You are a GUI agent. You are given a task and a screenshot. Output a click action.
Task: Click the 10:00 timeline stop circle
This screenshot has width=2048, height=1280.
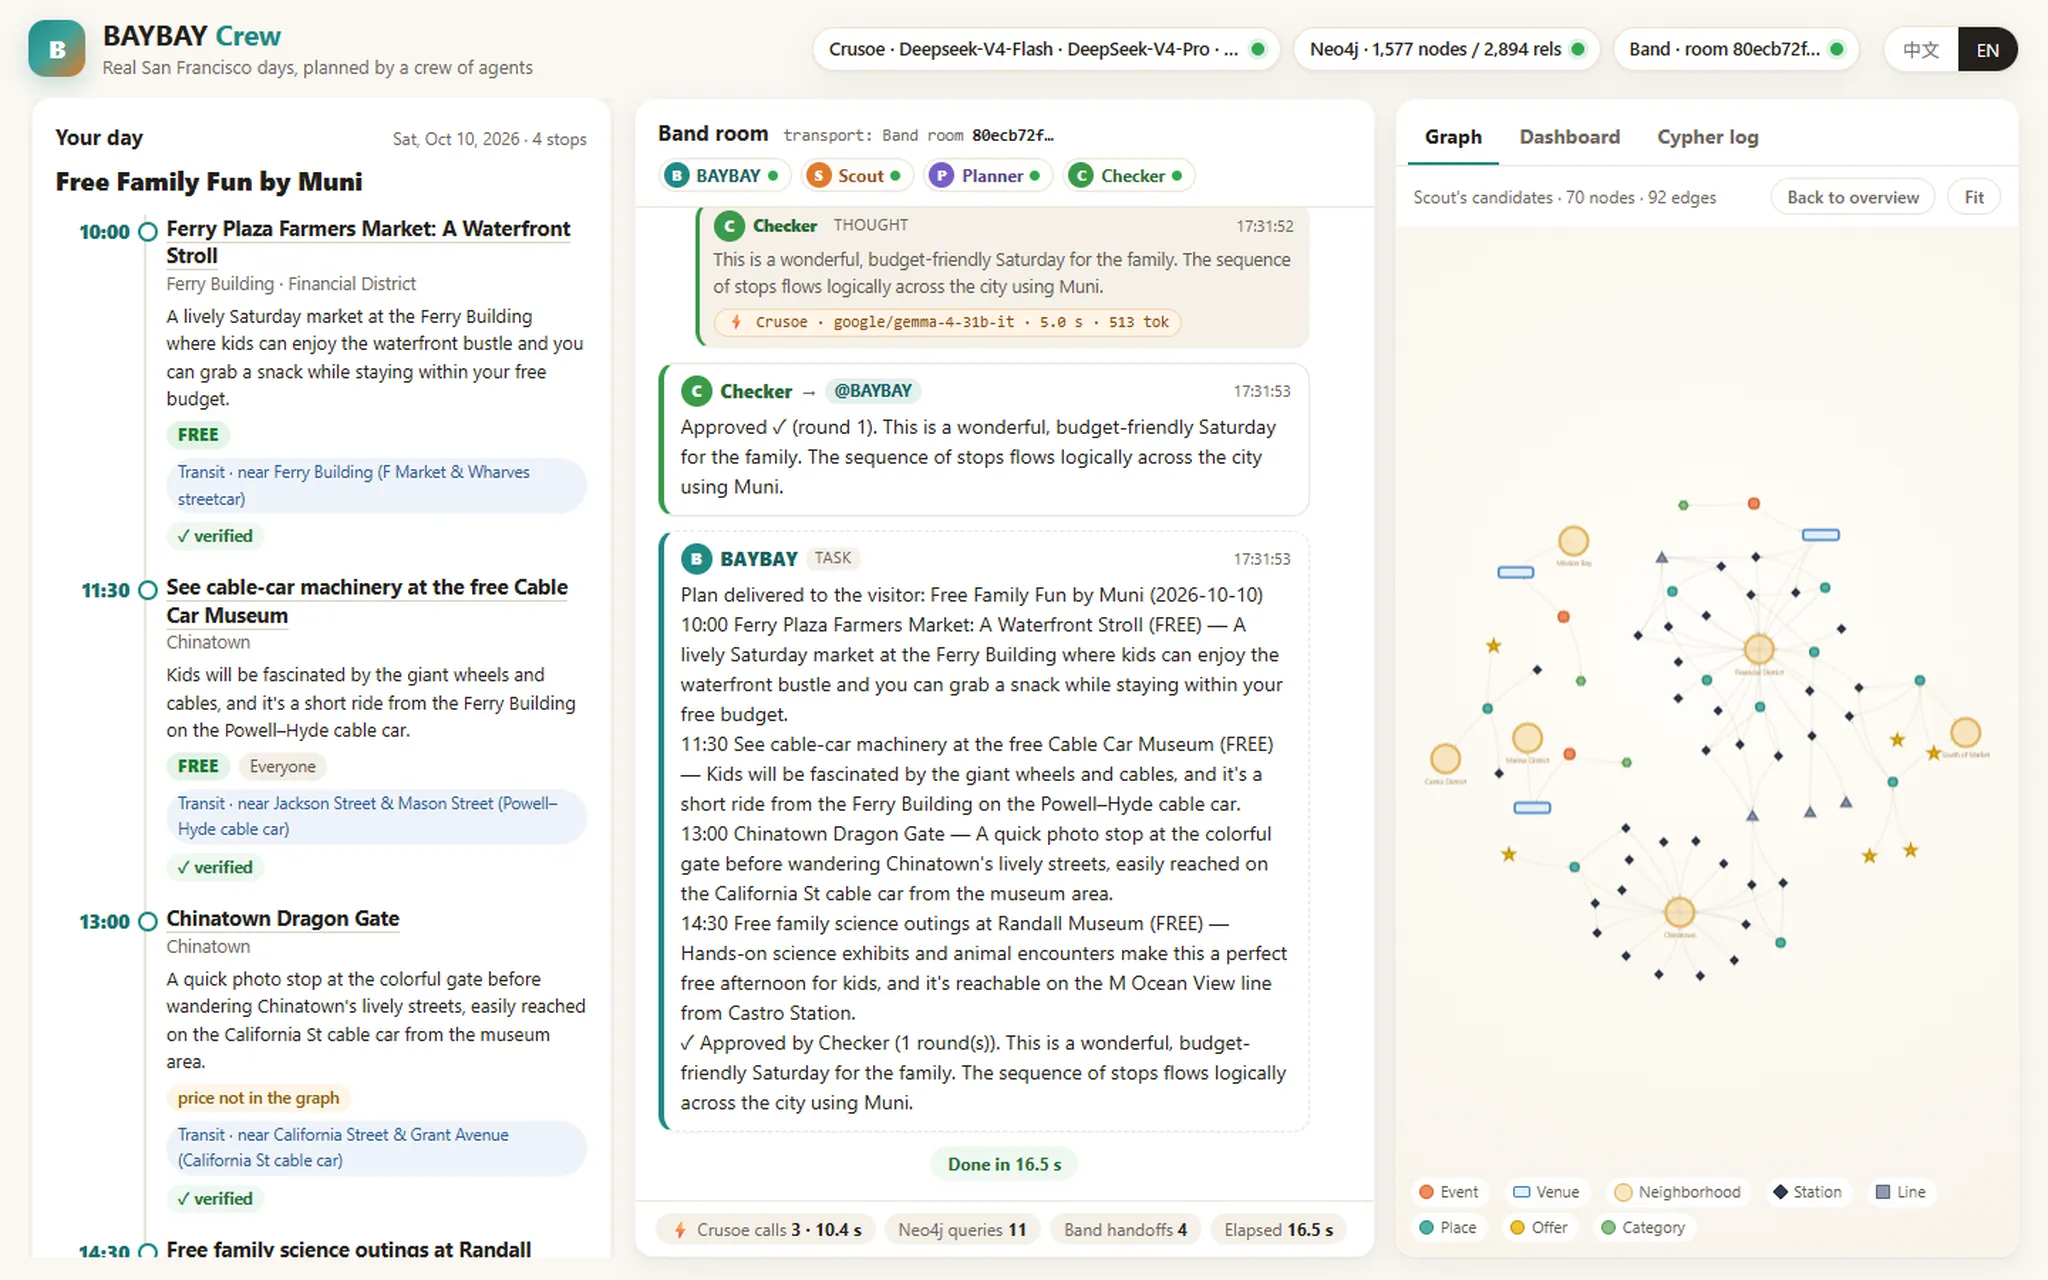[x=148, y=232]
